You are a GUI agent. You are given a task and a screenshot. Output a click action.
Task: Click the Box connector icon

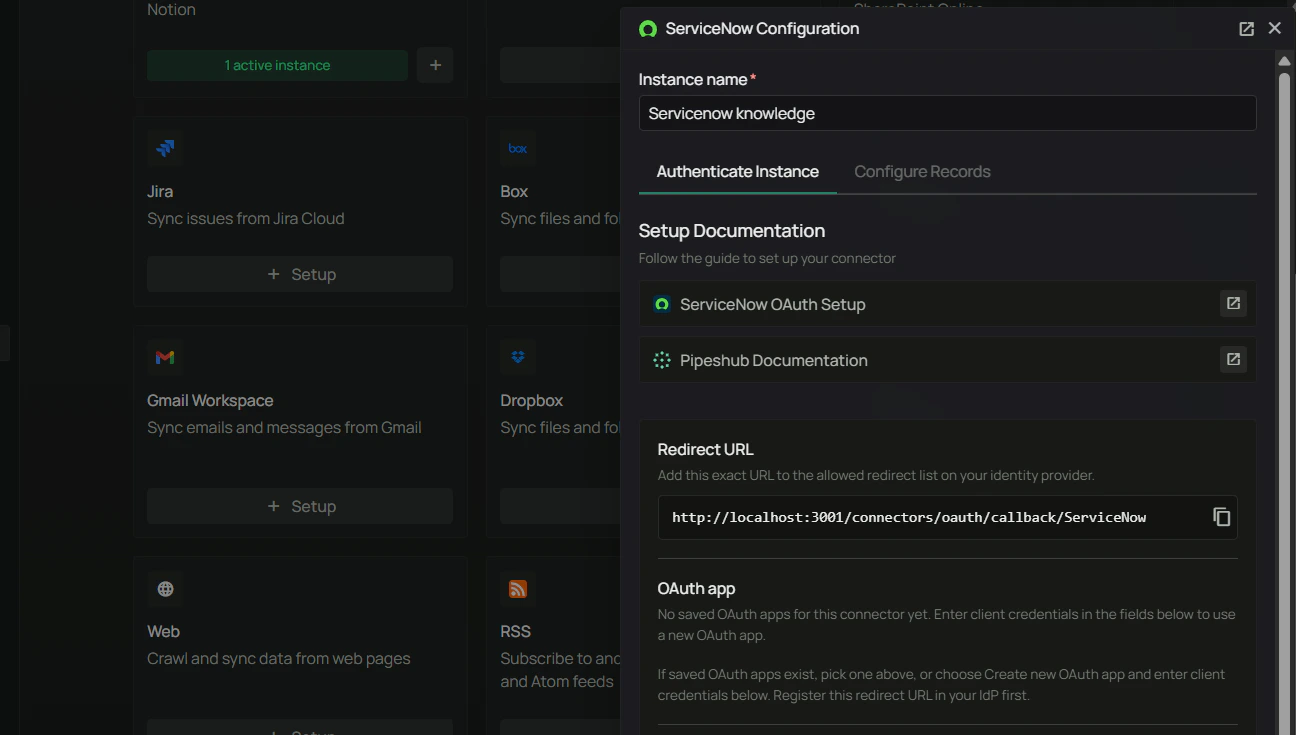517,148
